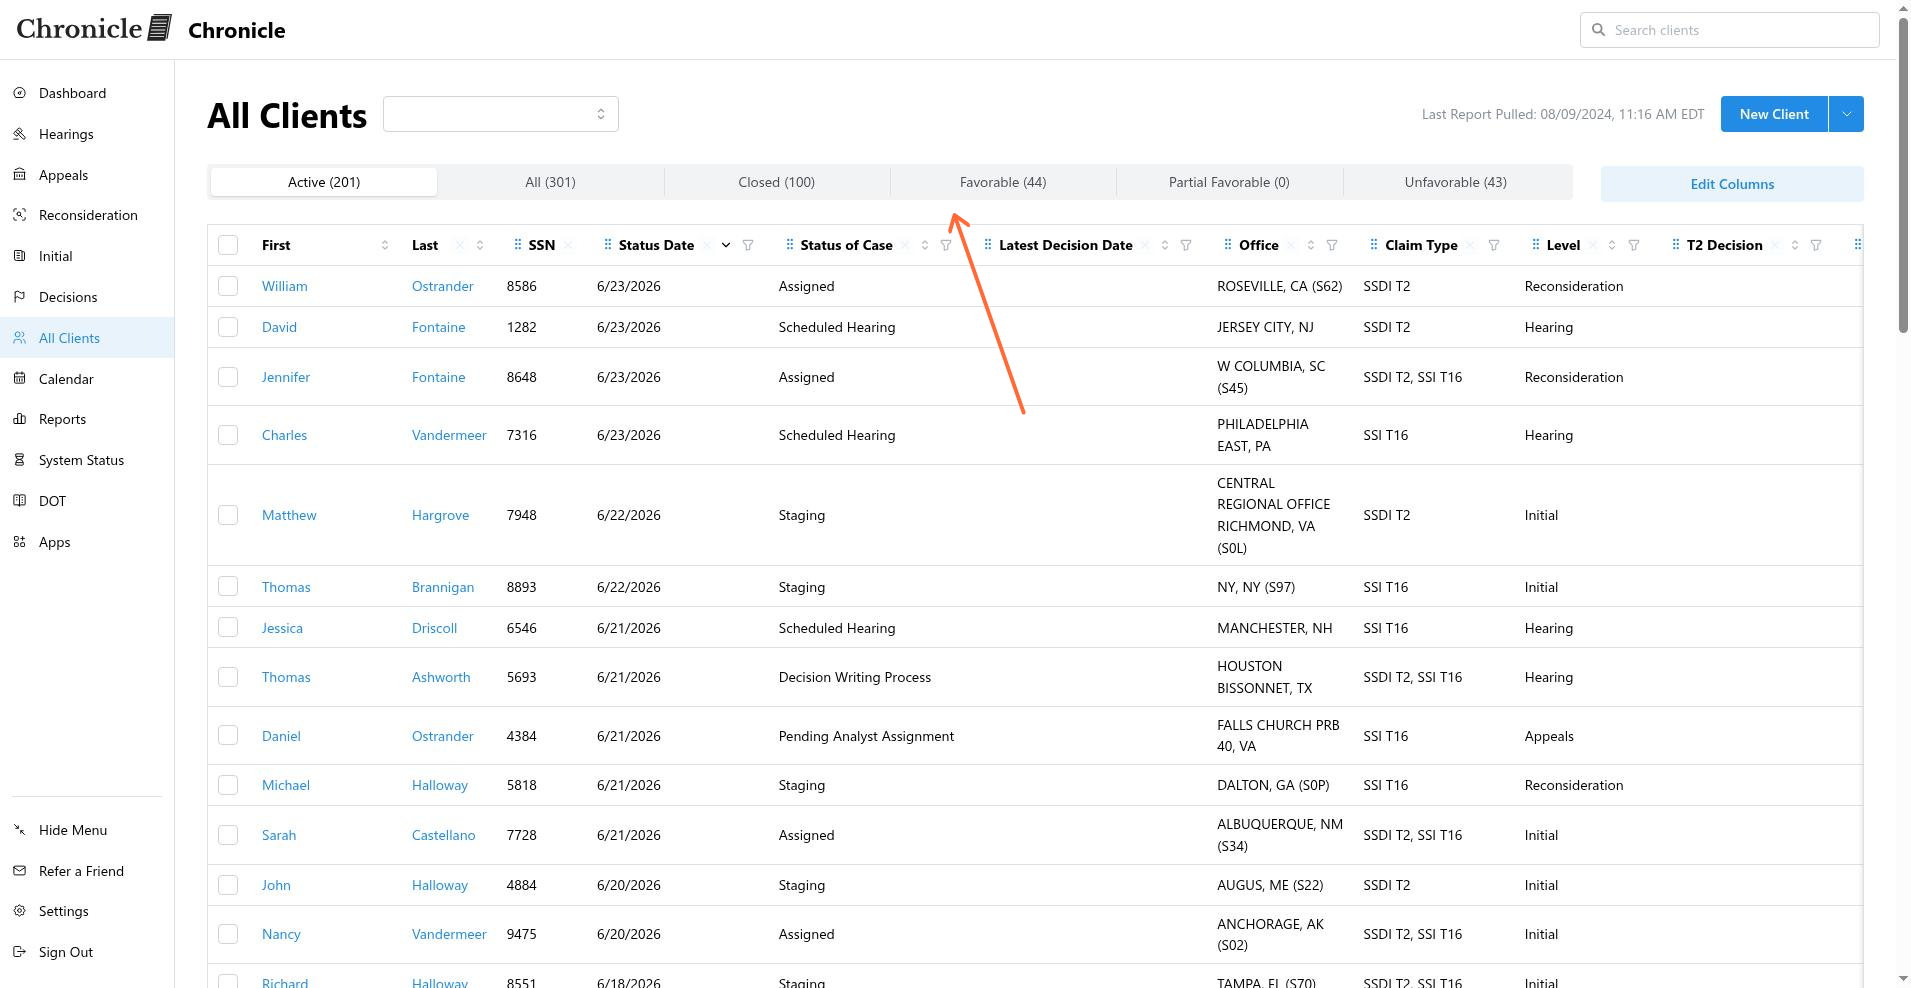Open the DOT sidebar item

click(87, 501)
